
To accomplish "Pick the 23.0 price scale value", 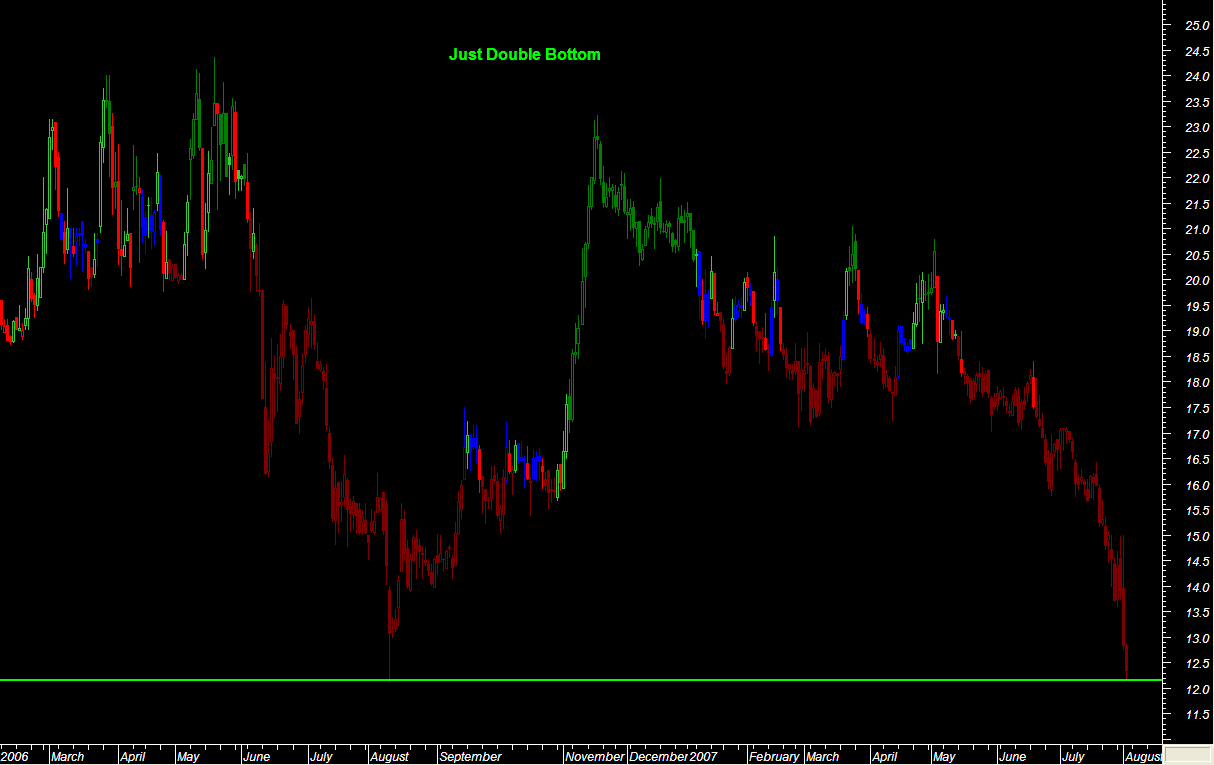I will pyautogui.click(x=1198, y=127).
